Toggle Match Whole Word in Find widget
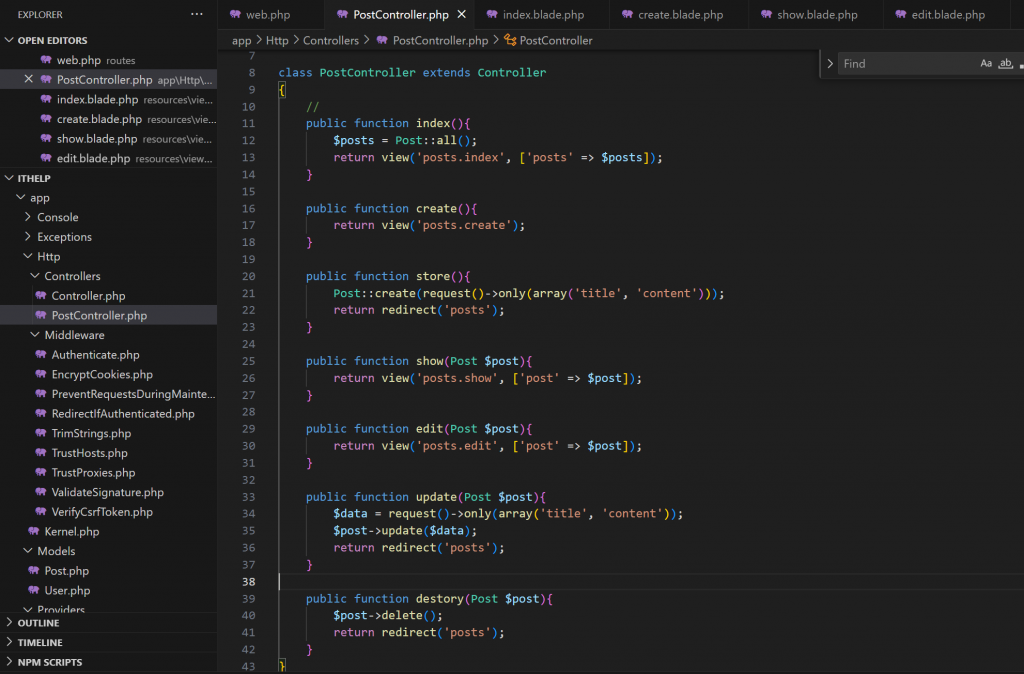1024x674 pixels. point(1006,63)
